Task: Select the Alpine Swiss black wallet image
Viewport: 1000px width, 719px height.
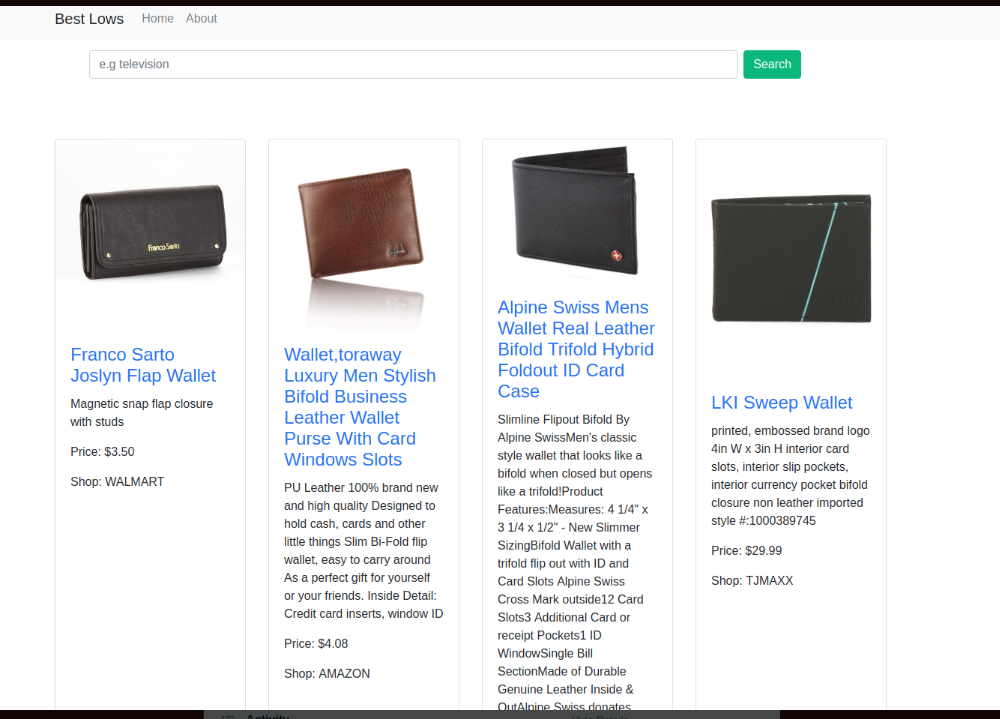Action: [x=577, y=211]
